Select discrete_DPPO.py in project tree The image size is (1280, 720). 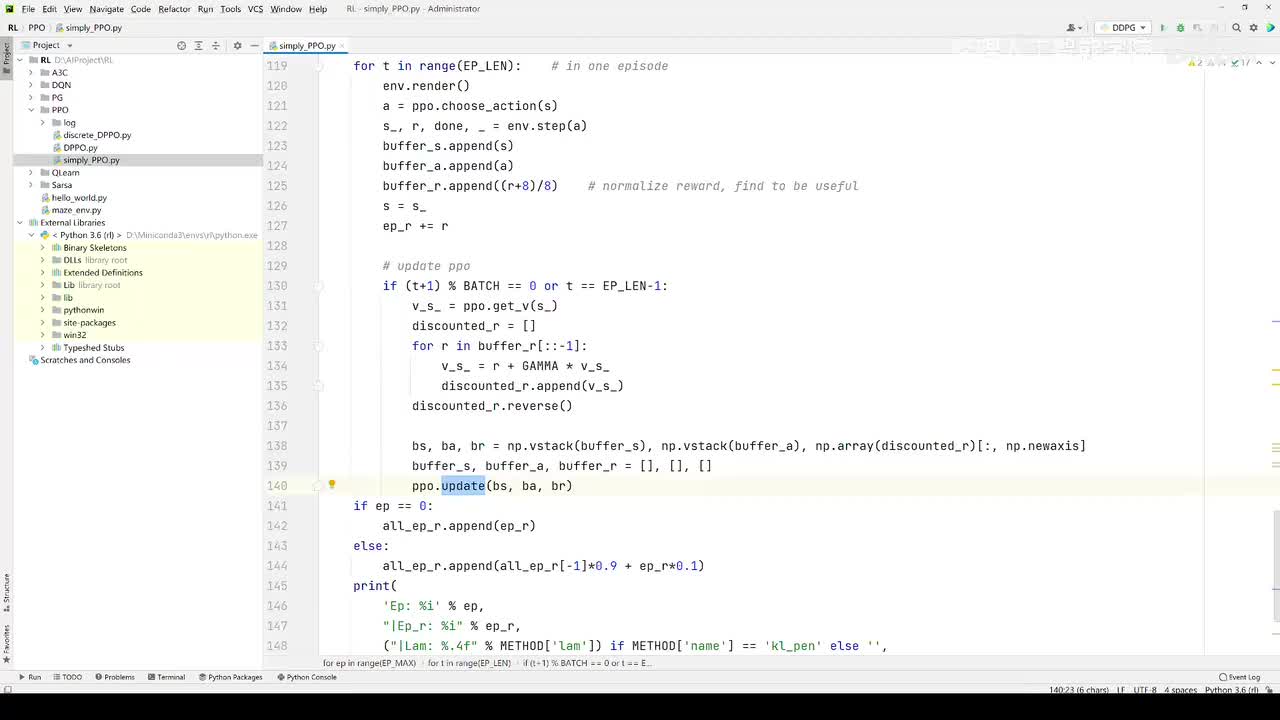point(97,135)
